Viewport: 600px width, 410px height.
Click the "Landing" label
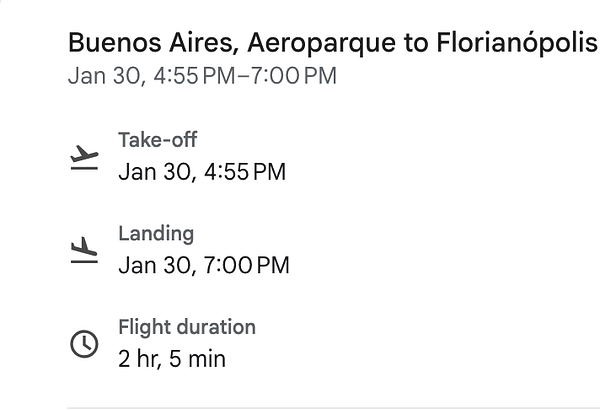click(156, 233)
